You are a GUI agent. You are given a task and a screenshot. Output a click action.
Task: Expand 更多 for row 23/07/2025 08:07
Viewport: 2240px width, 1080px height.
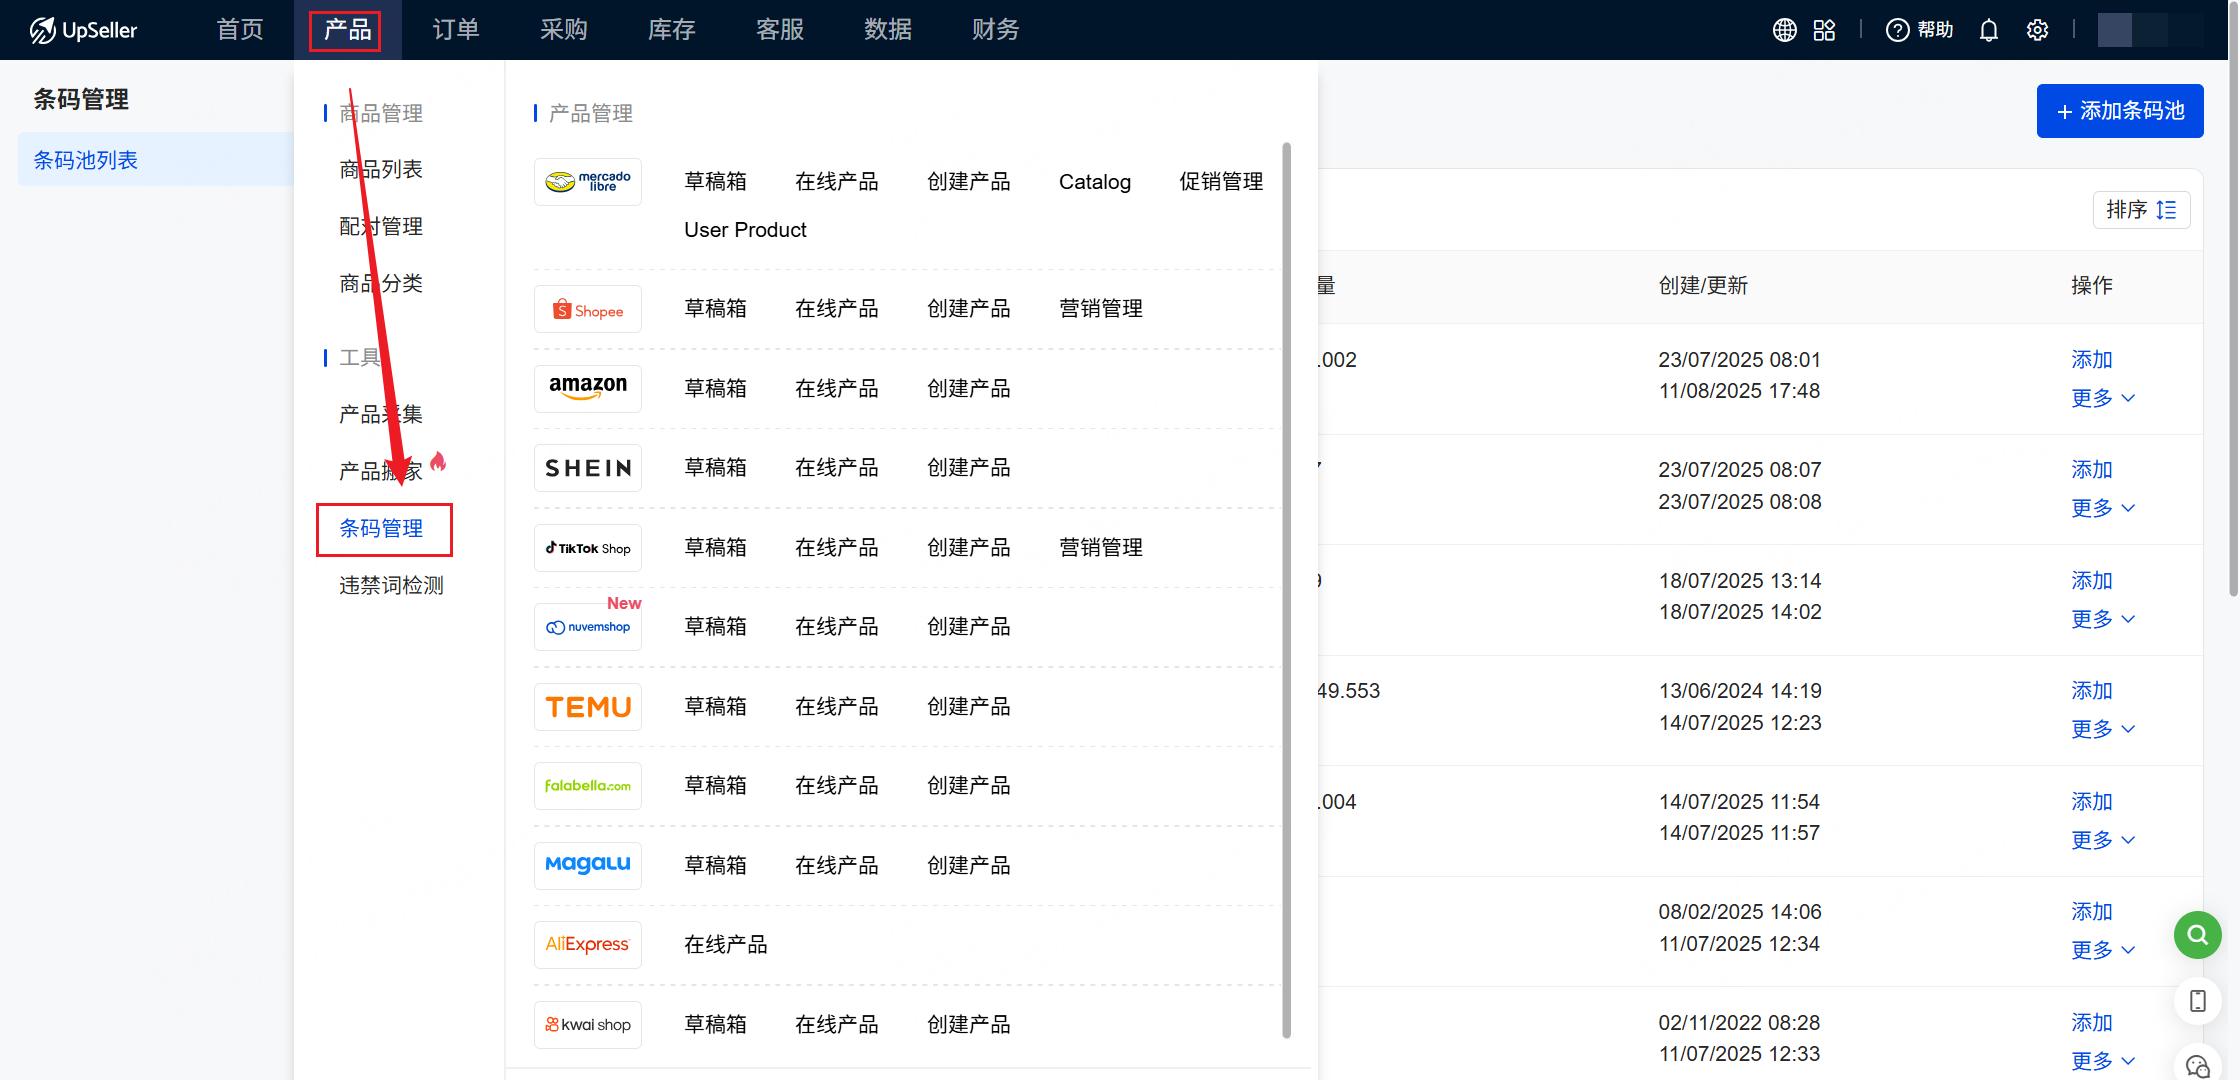click(2102, 508)
